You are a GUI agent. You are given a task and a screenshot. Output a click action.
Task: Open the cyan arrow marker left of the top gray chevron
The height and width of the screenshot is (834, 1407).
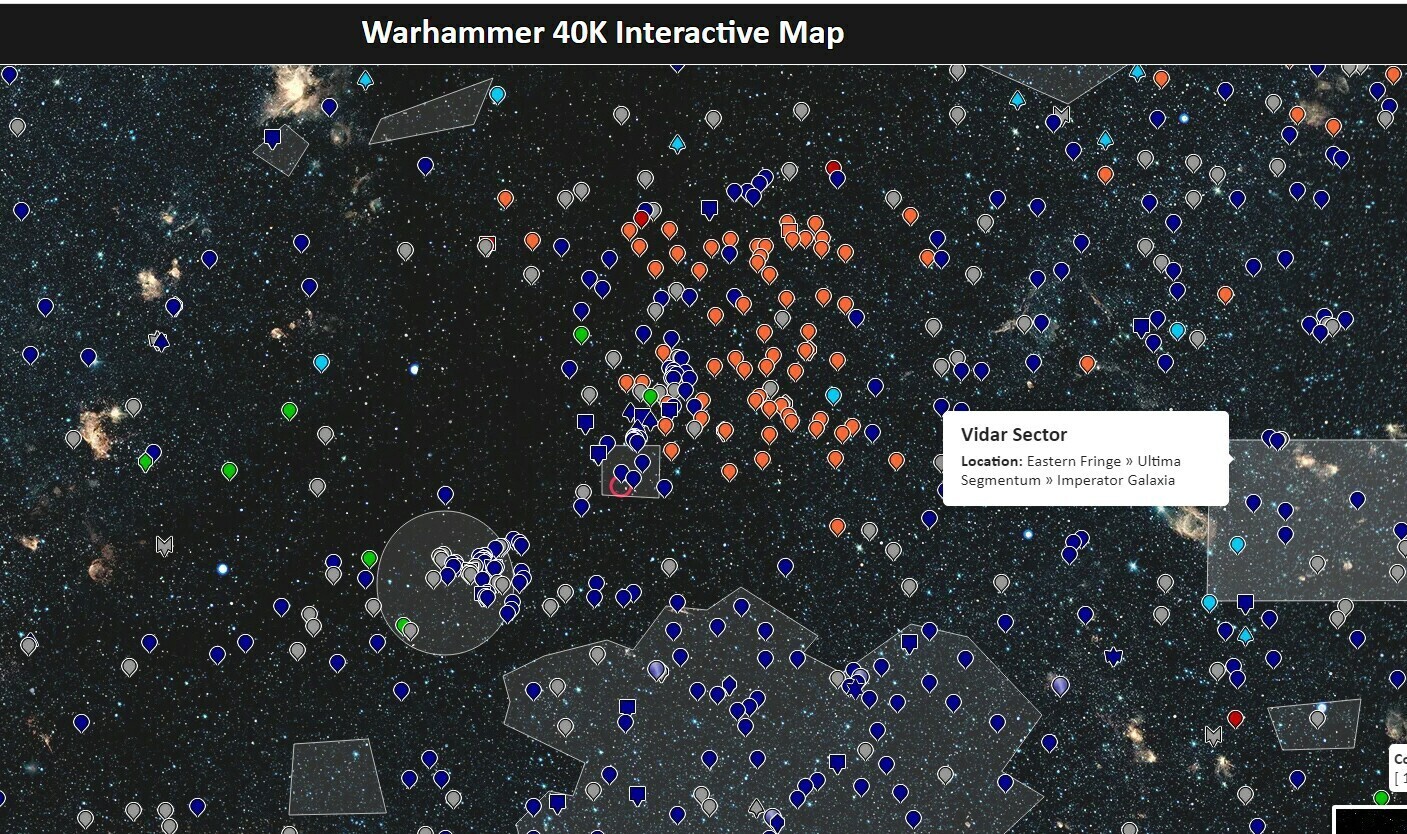1017,99
